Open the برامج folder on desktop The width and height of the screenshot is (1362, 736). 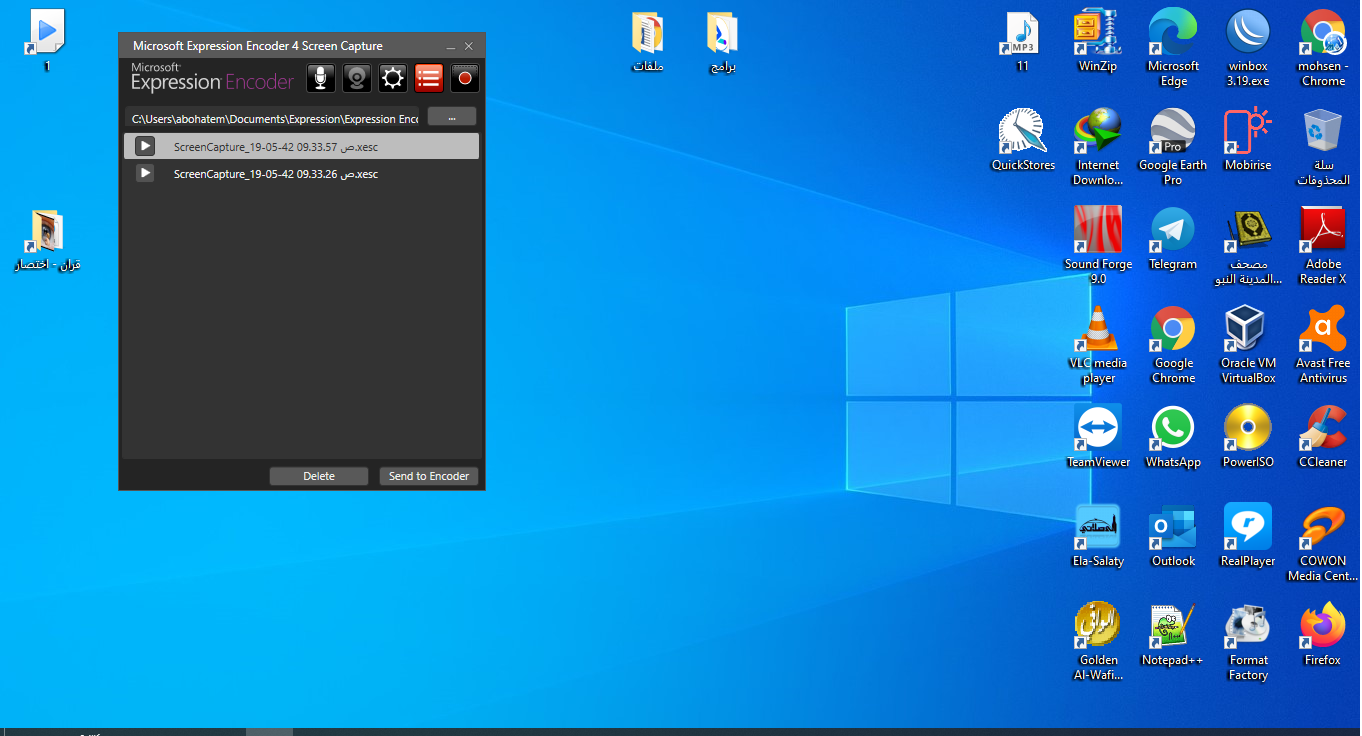722,42
